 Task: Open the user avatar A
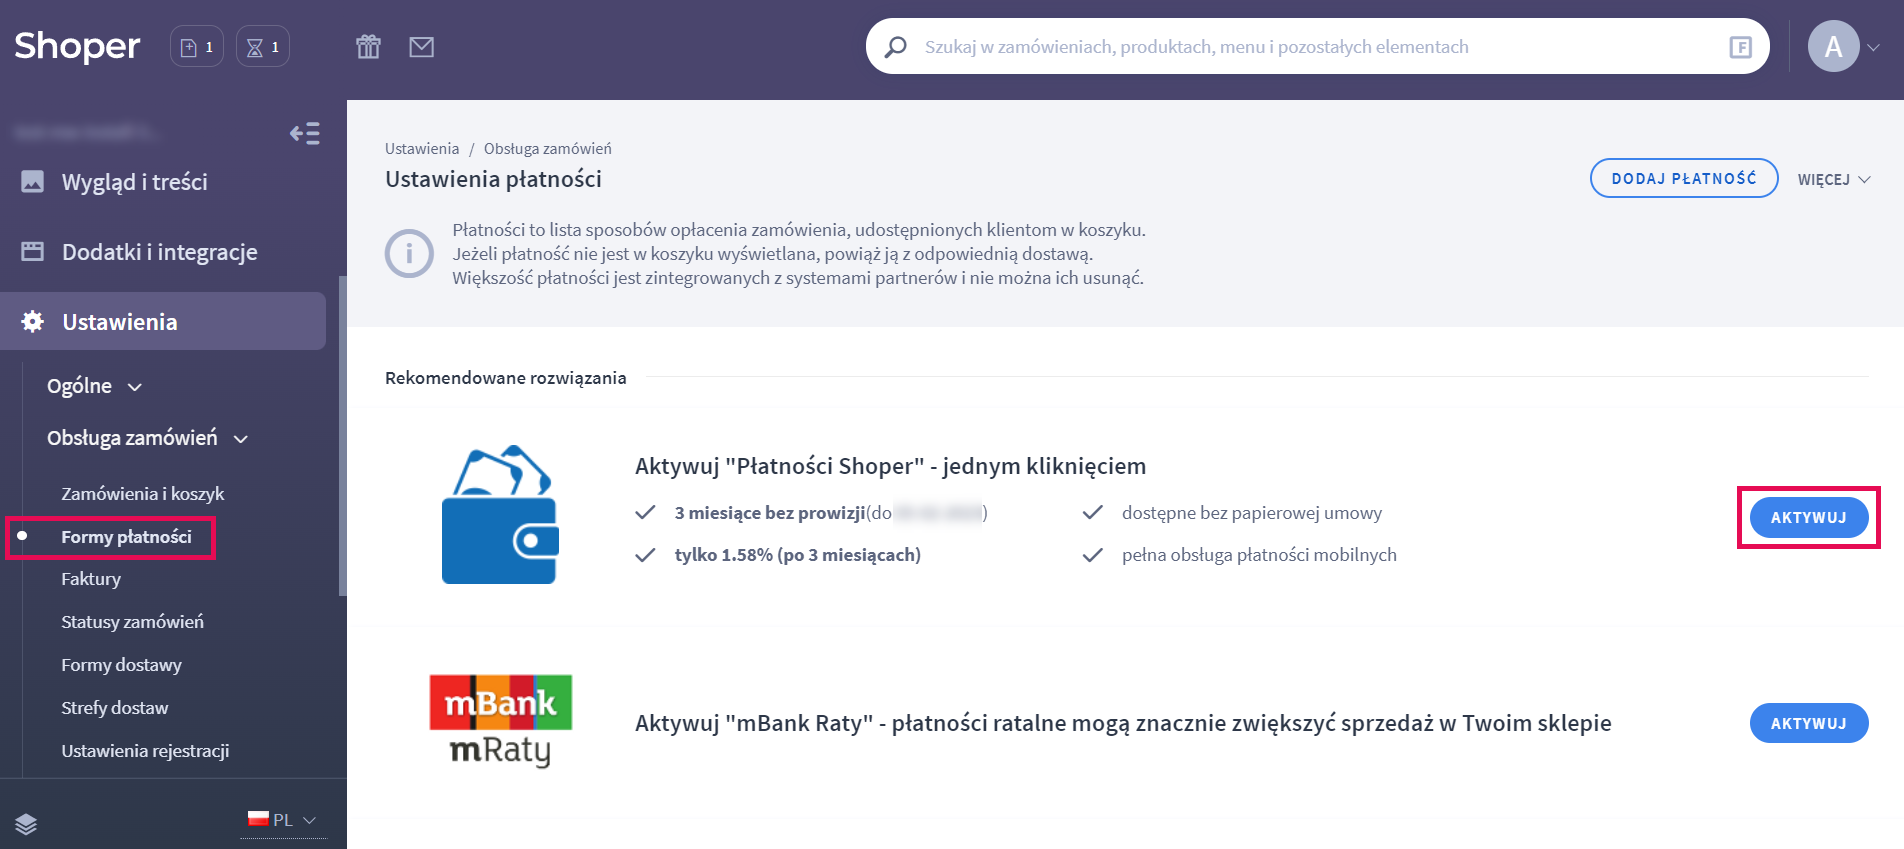pyautogui.click(x=1834, y=46)
